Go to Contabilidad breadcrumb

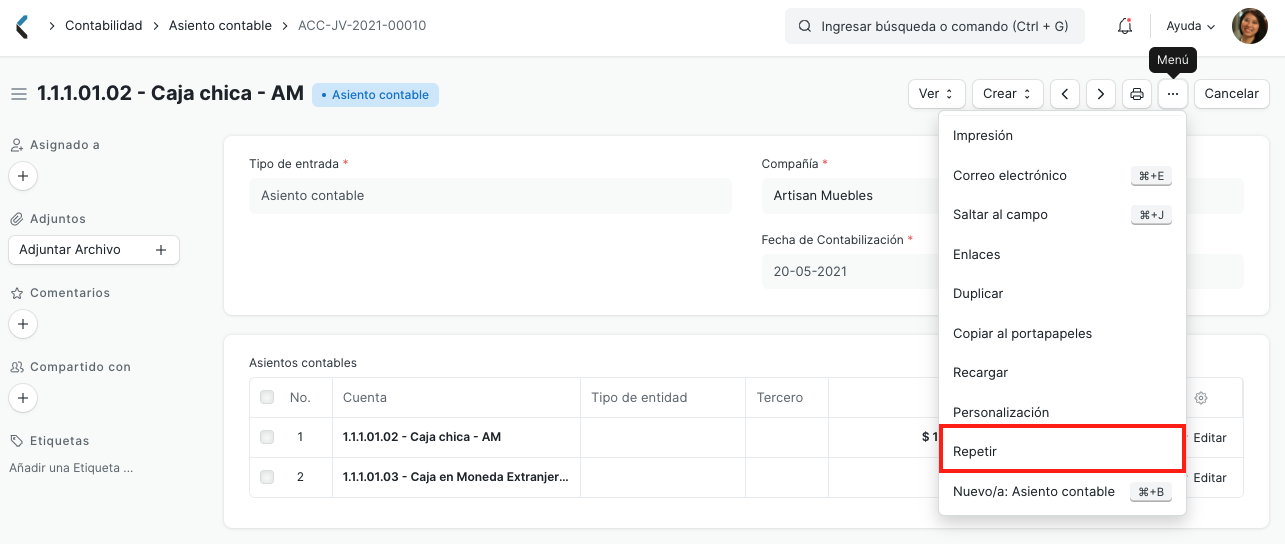[104, 26]
